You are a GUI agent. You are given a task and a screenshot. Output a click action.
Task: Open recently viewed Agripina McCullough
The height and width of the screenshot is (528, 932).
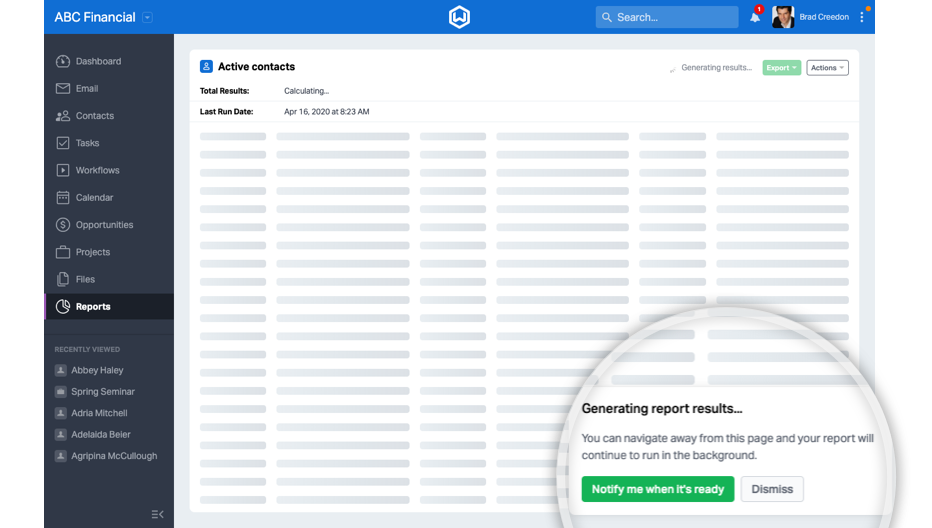[x=114, y=456]
